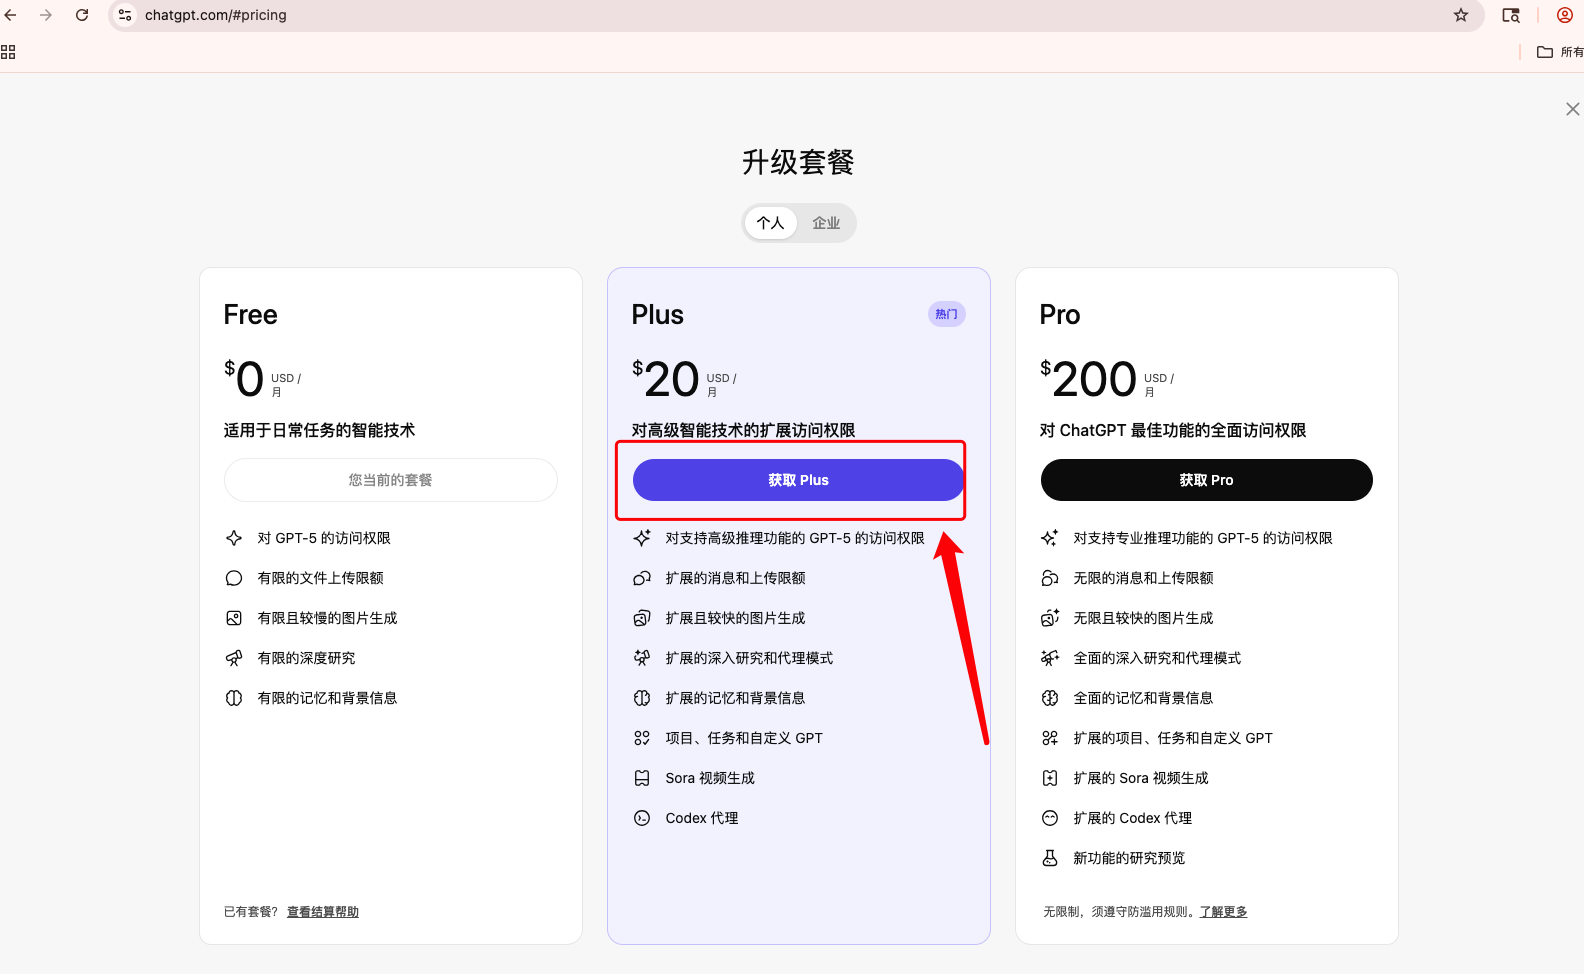Click icon beside 扩展的深入研究和代理模式
The height and width of the screenshot is (974, 1584).
point(642,658)
